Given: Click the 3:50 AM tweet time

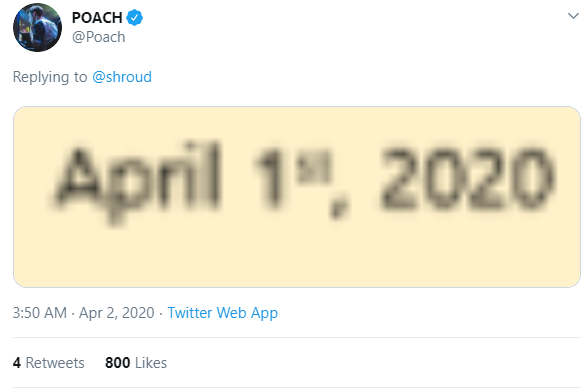Looking at the screenshot, I should coord(40,313).
